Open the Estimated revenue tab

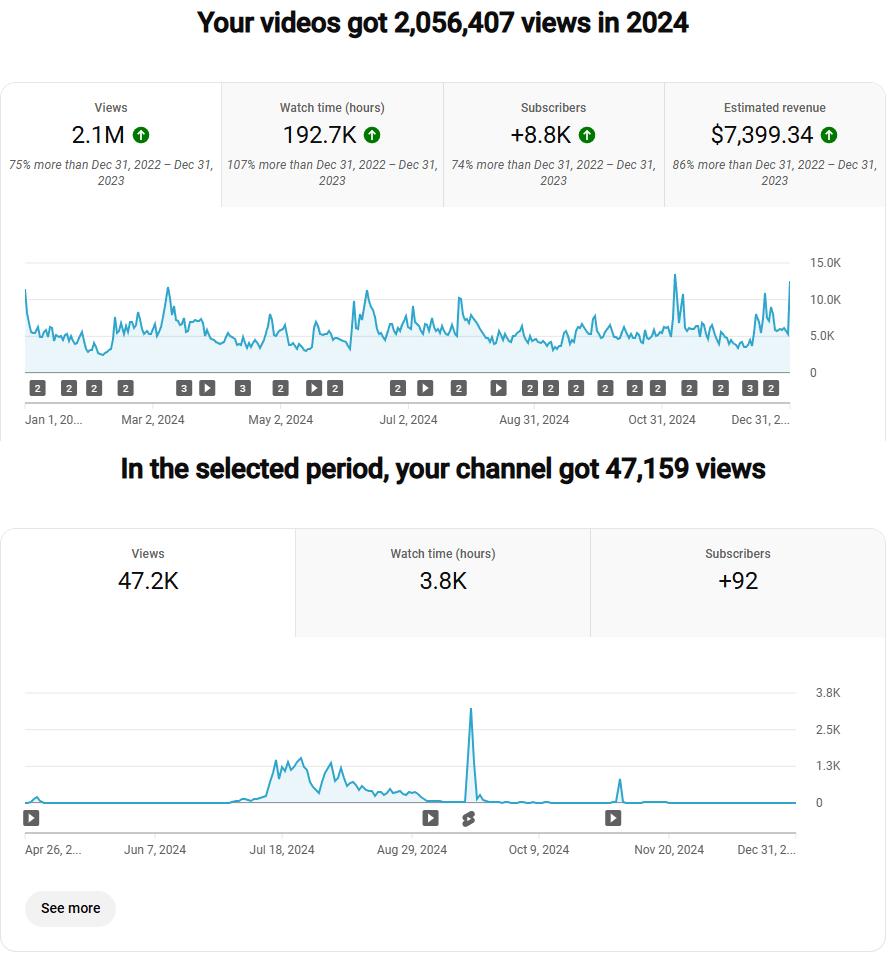point(774,144)
